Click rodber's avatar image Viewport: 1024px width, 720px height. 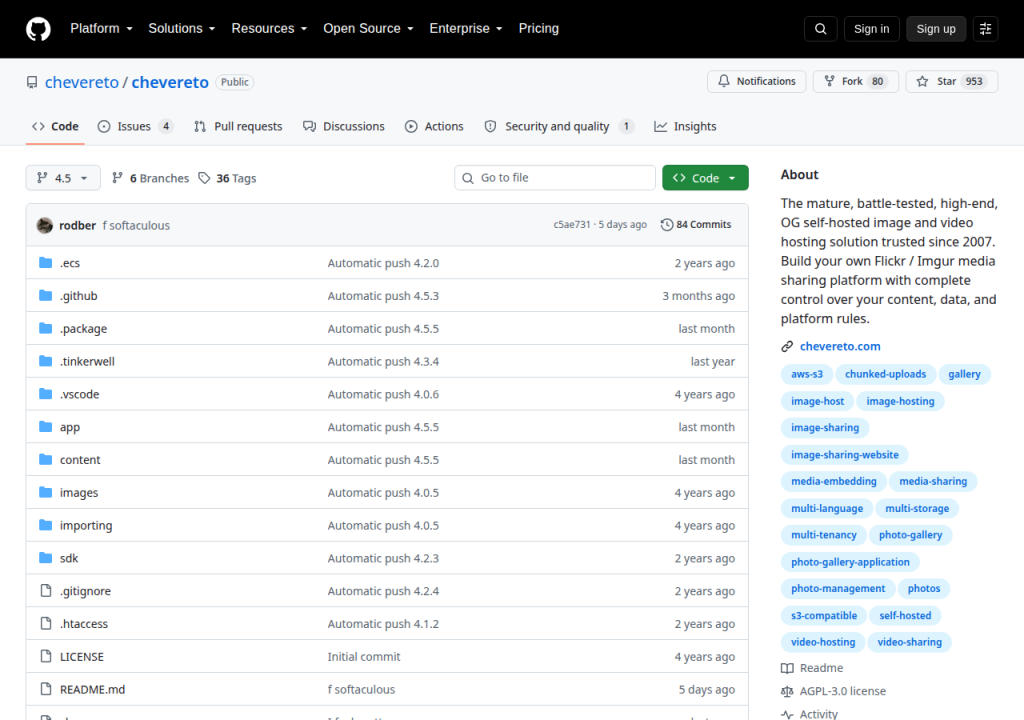pyautogui.click(x=44, y=225)
